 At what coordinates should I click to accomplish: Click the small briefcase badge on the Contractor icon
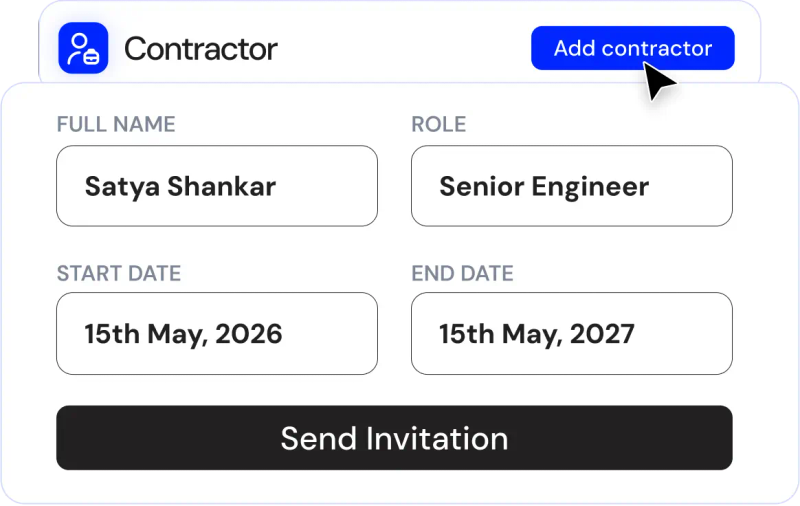point(91,57)
